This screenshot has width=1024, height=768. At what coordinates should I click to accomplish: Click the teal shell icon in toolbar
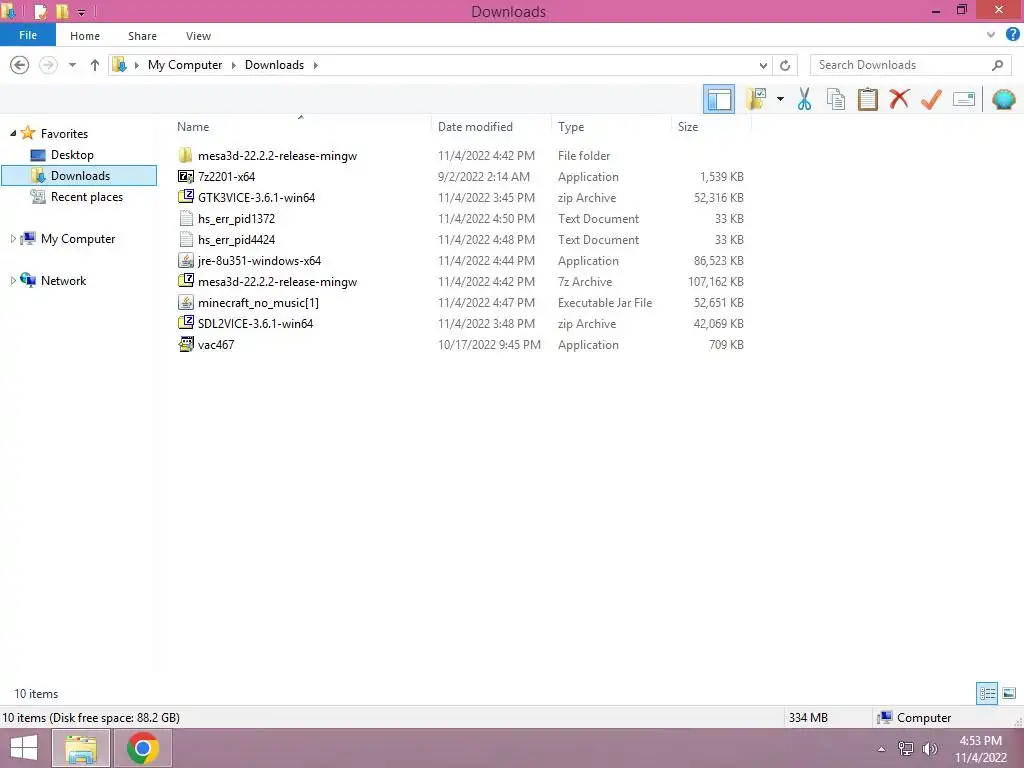pos(1004,99)
